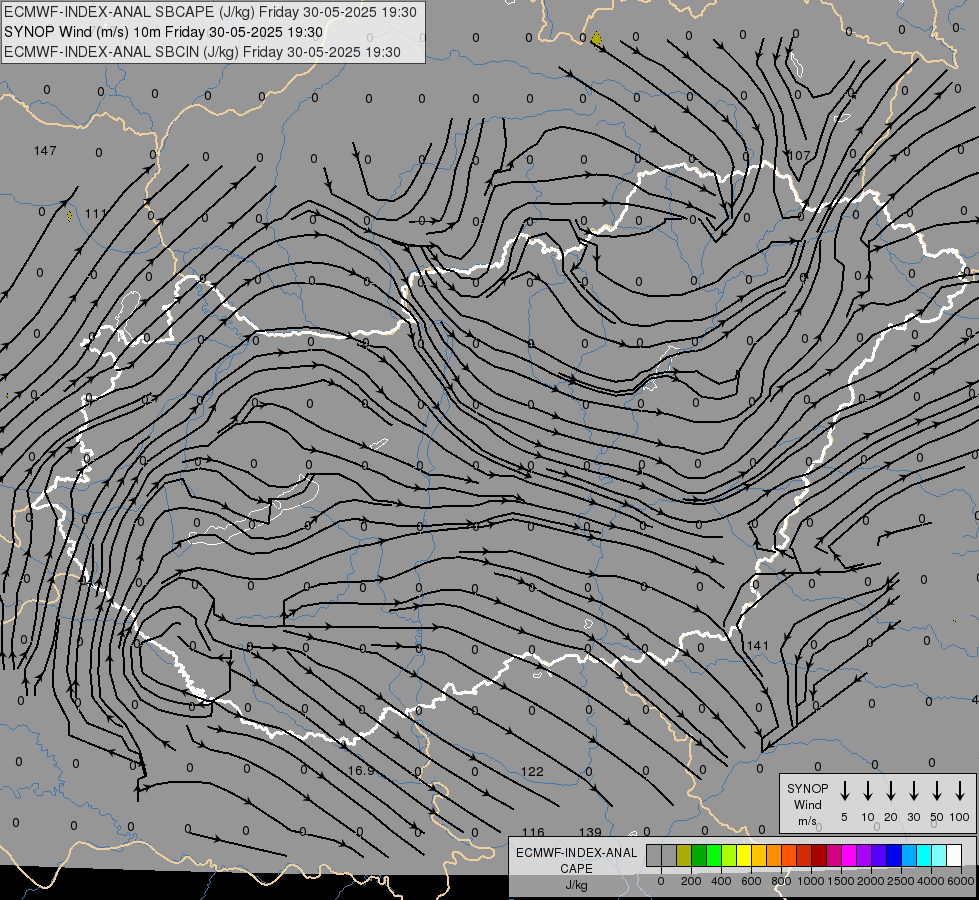Pick the pure yellow CAPE legend swatch
The image size is (979, 900).
(x=744, y=855)
